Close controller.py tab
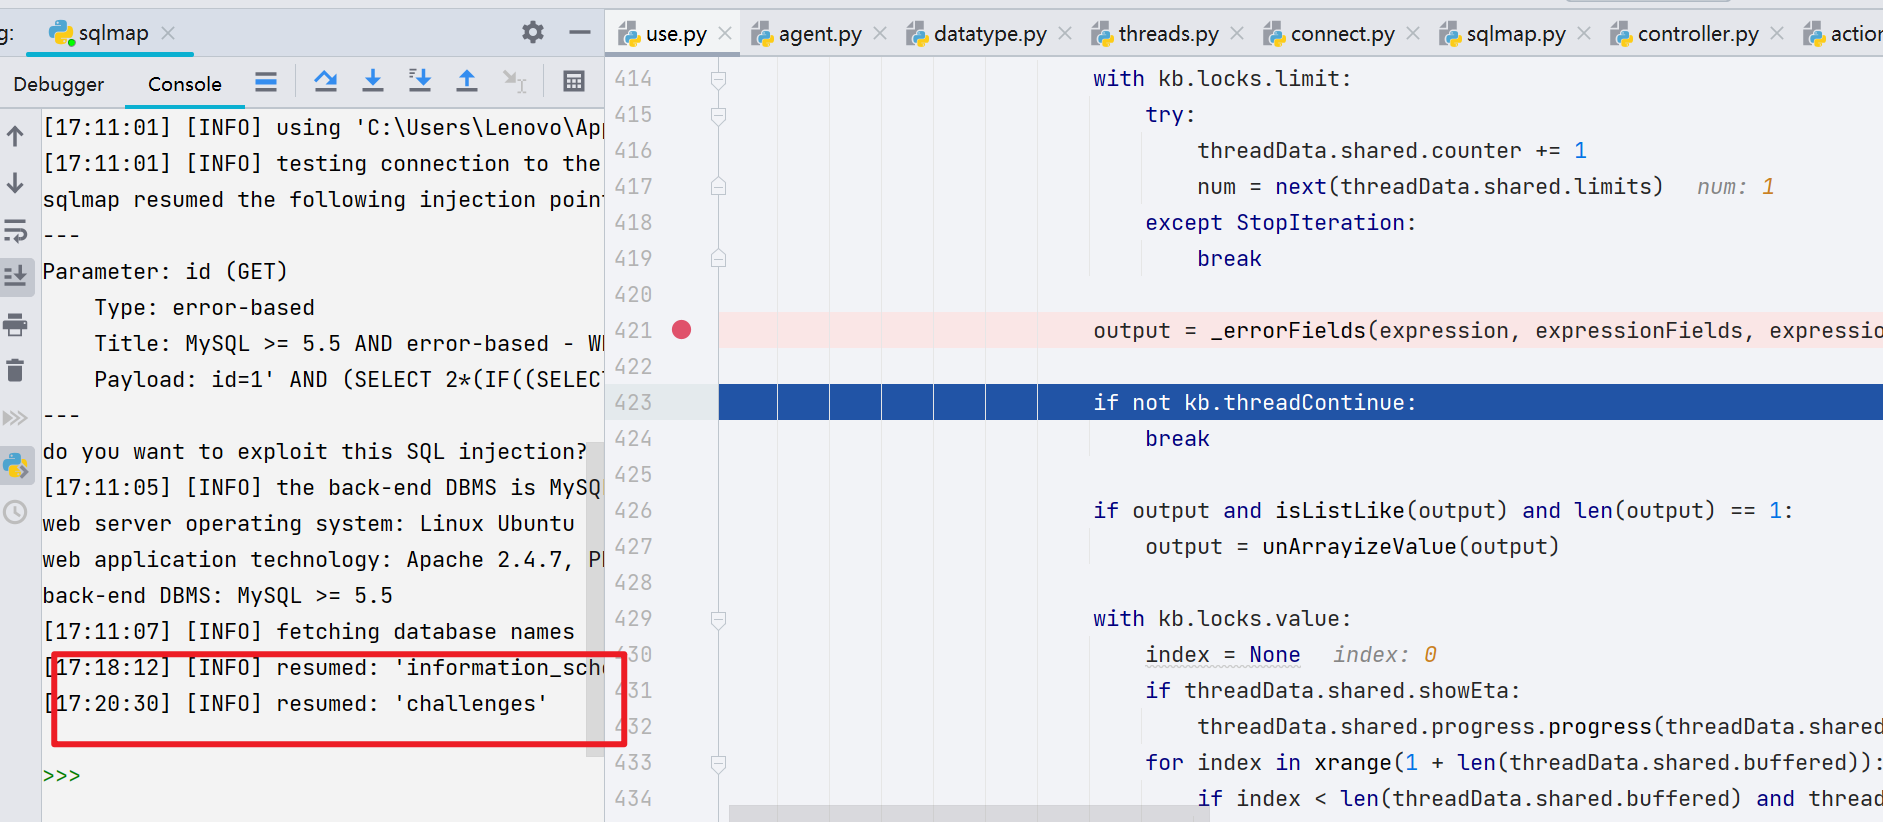1883x822 pixels. point(1777,33)
